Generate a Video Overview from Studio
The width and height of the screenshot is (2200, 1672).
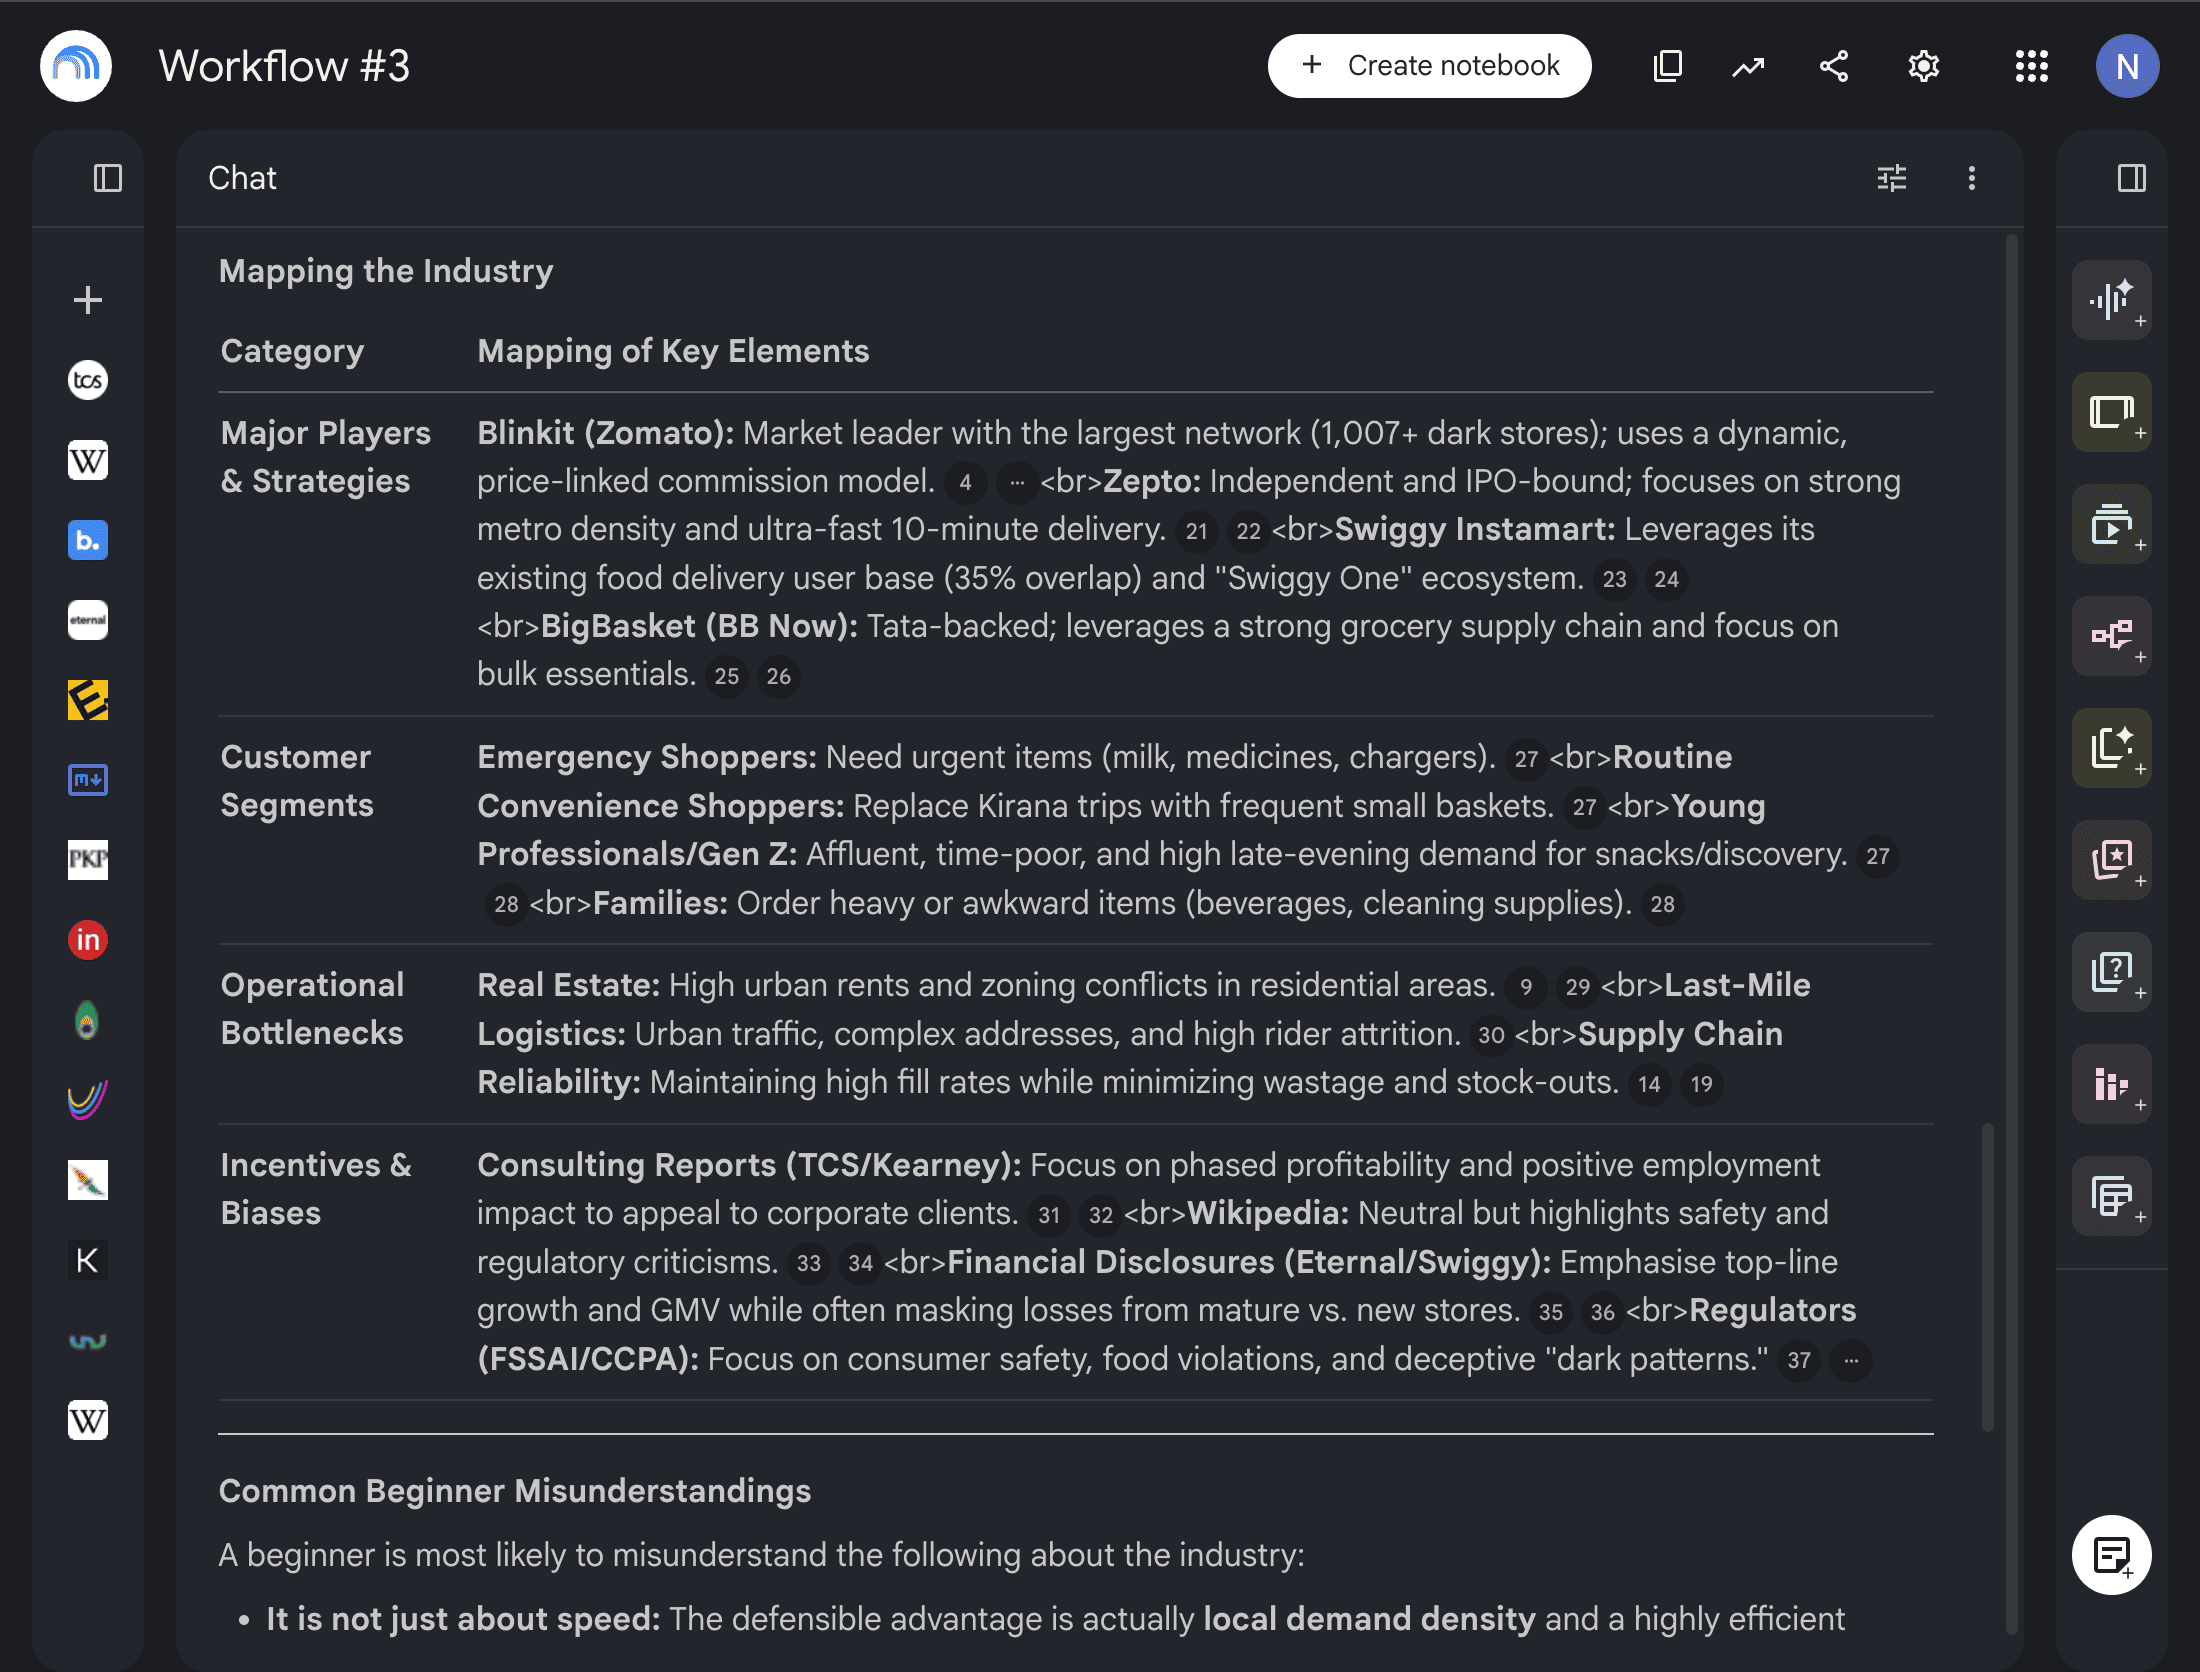pyautogui.click(x=2111, y=524)
